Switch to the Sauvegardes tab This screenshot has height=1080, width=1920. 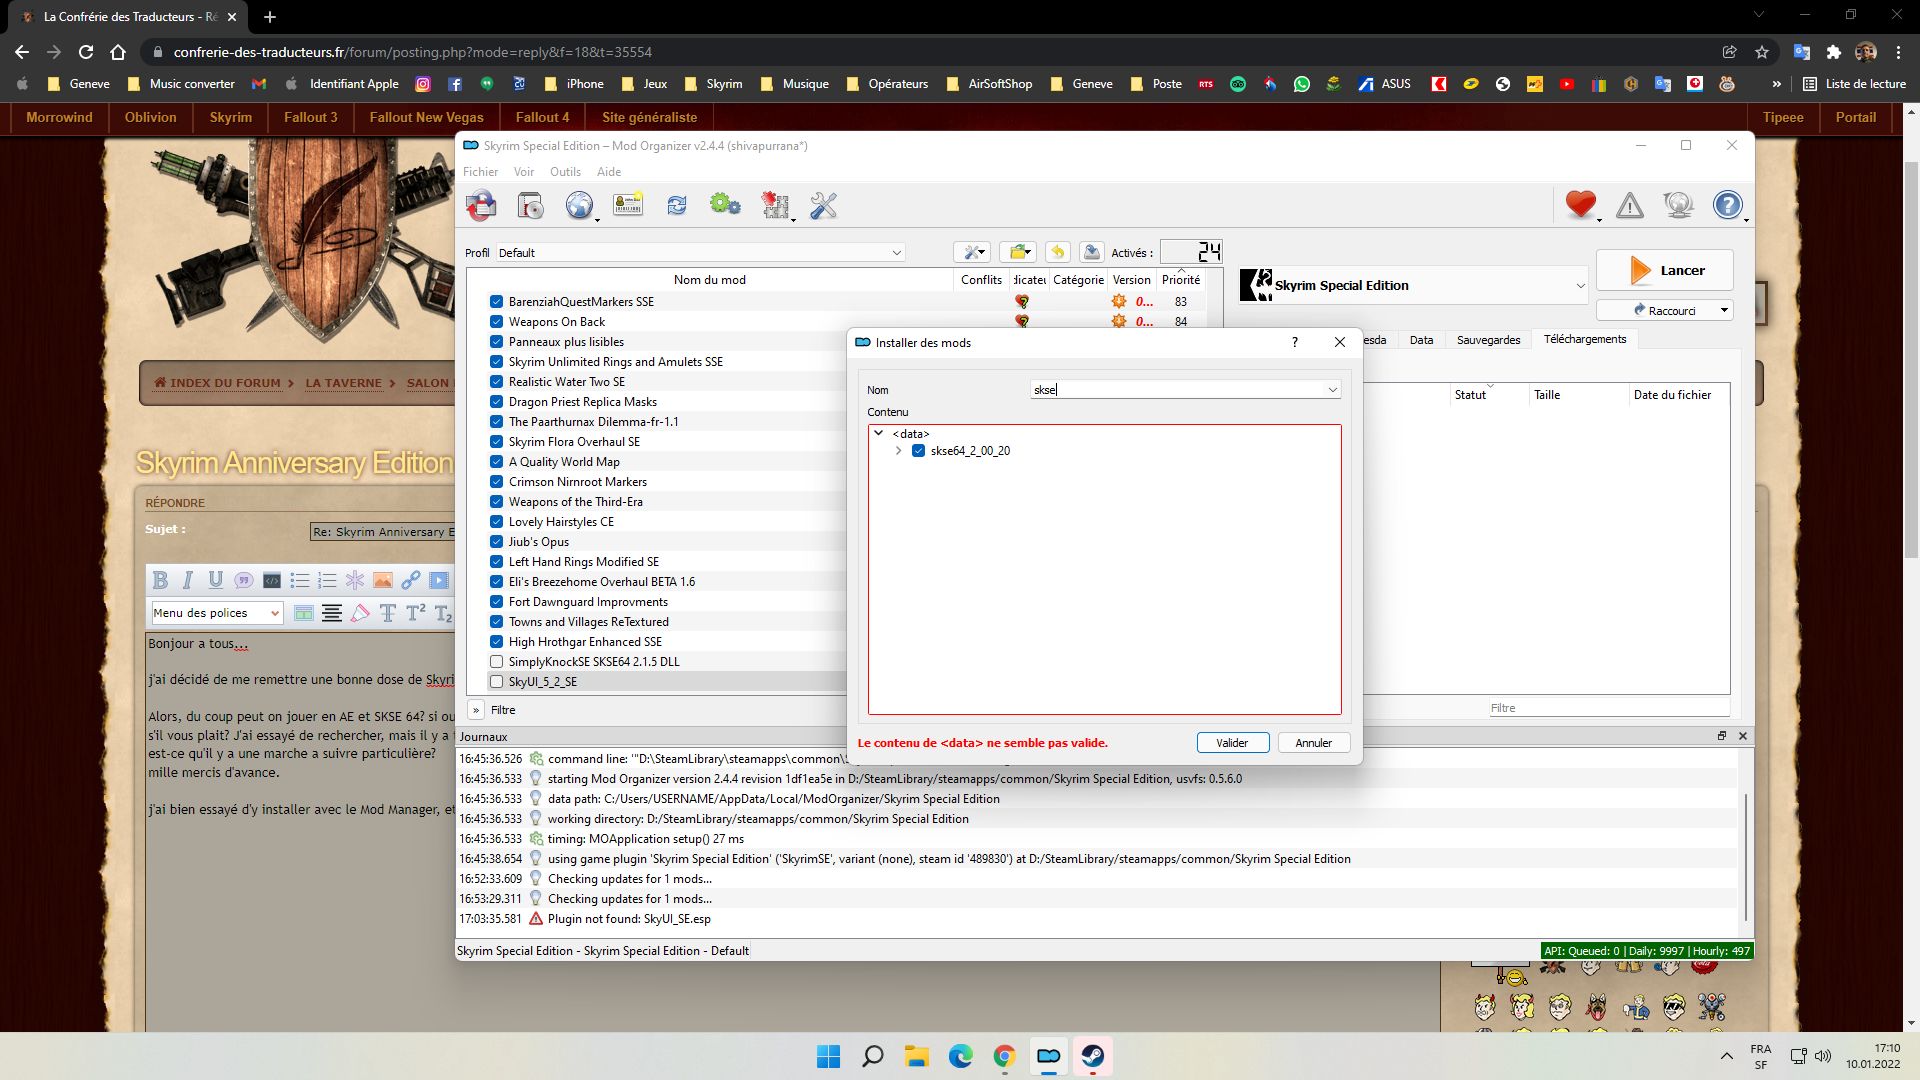click(1488, 340)
